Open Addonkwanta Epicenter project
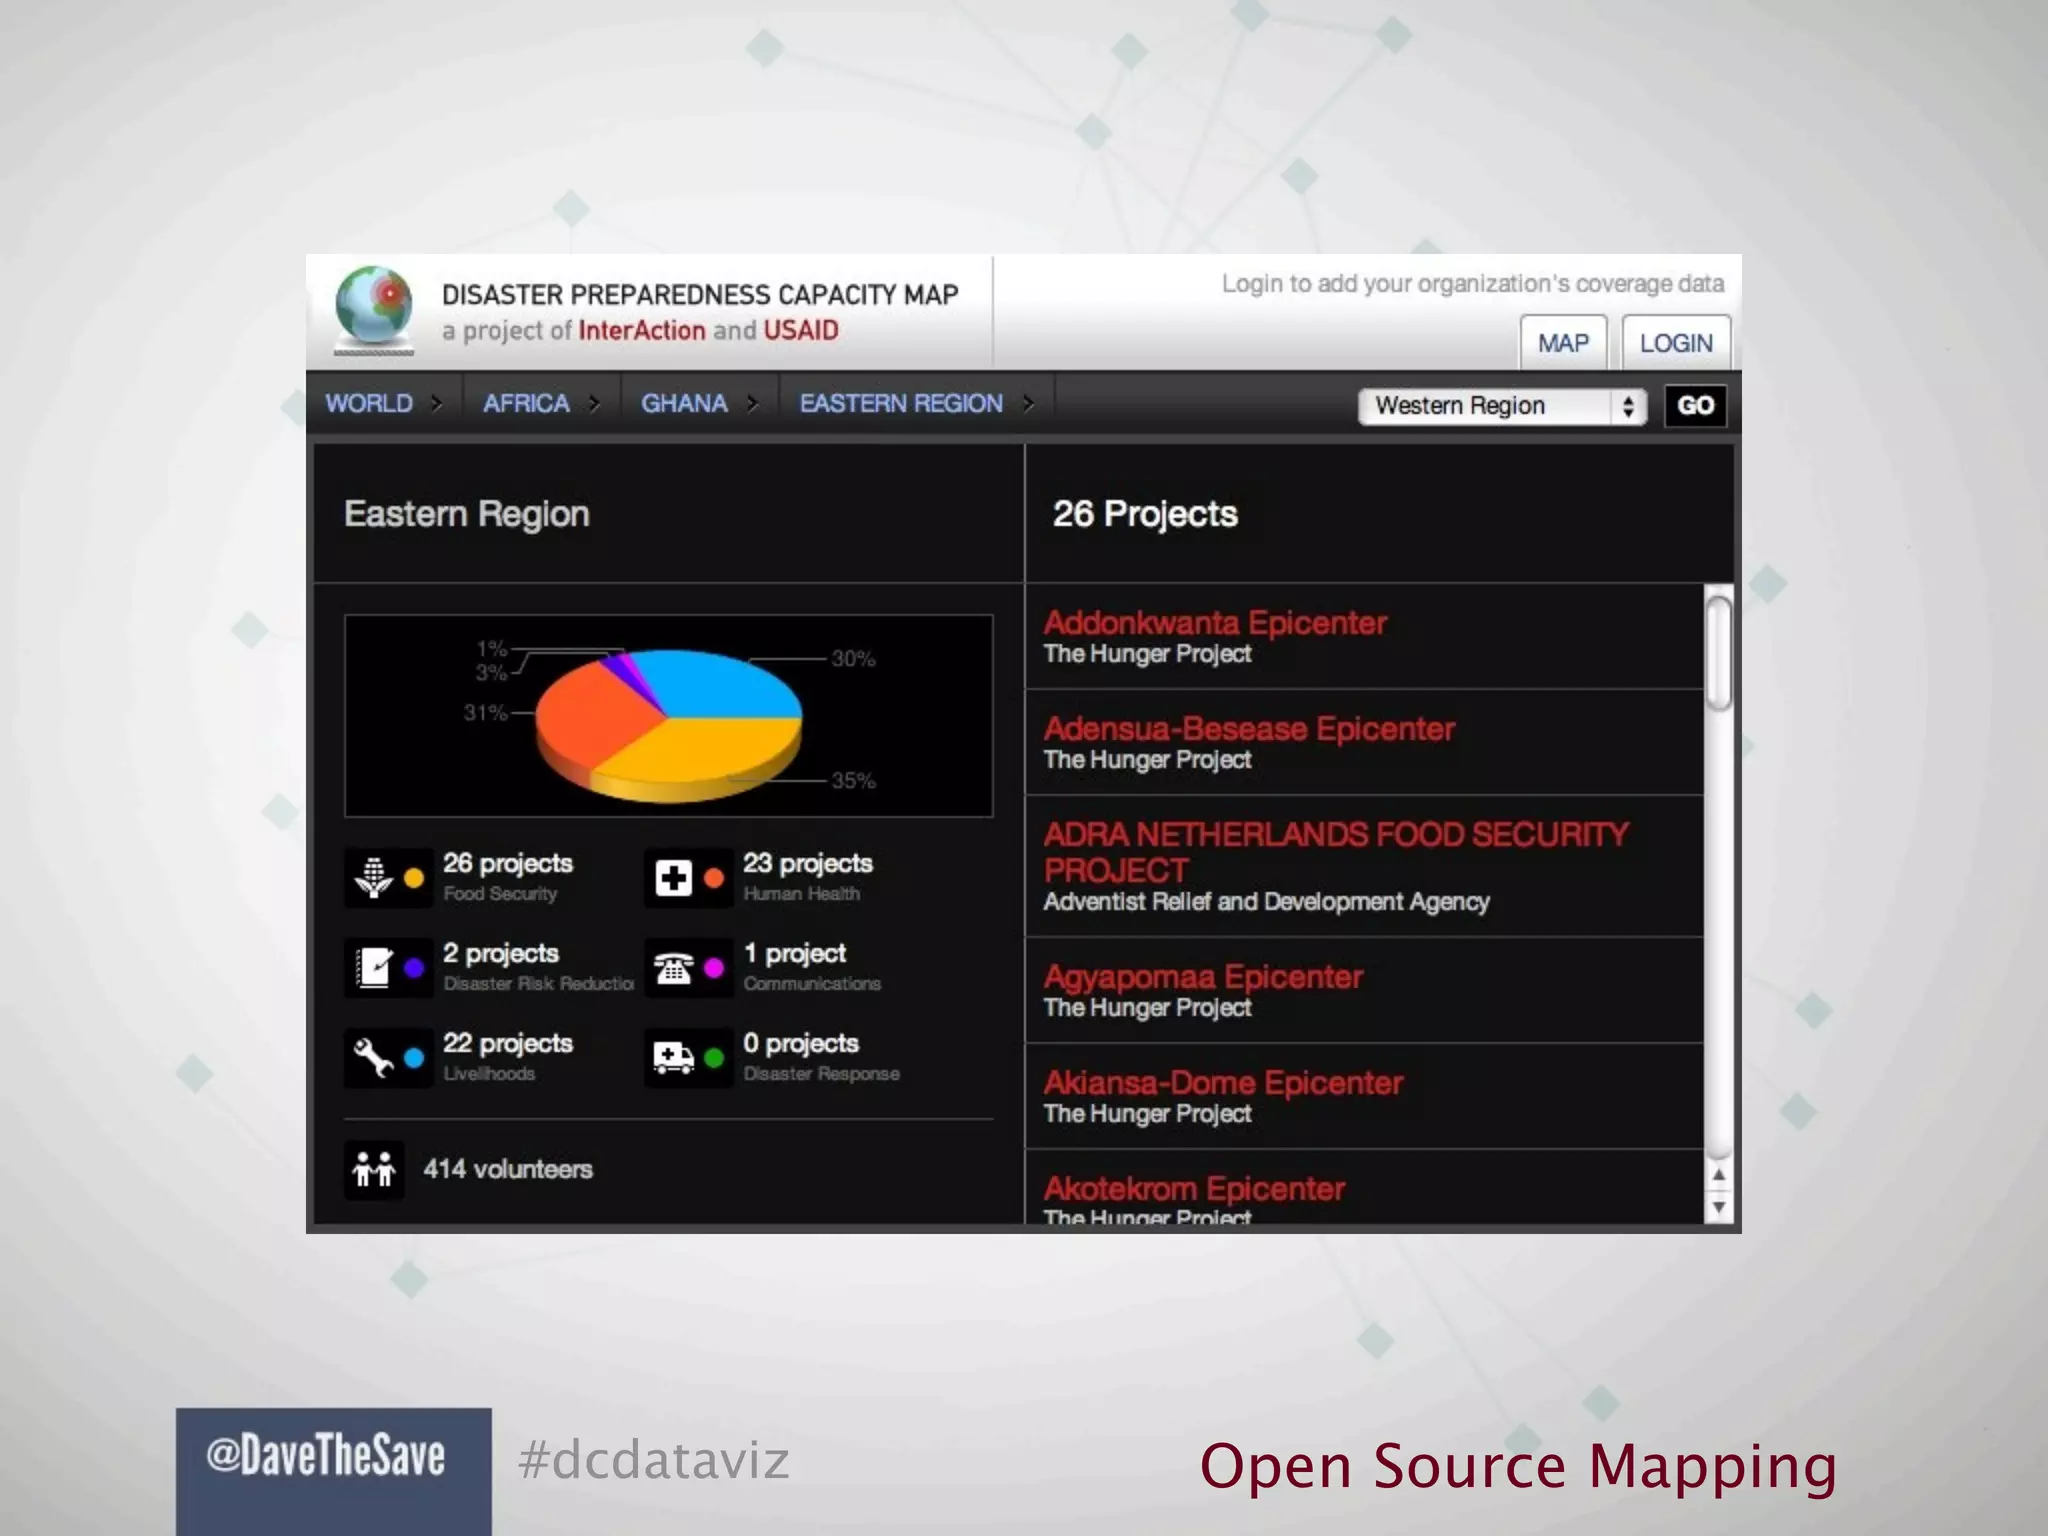 point(1215,623)
